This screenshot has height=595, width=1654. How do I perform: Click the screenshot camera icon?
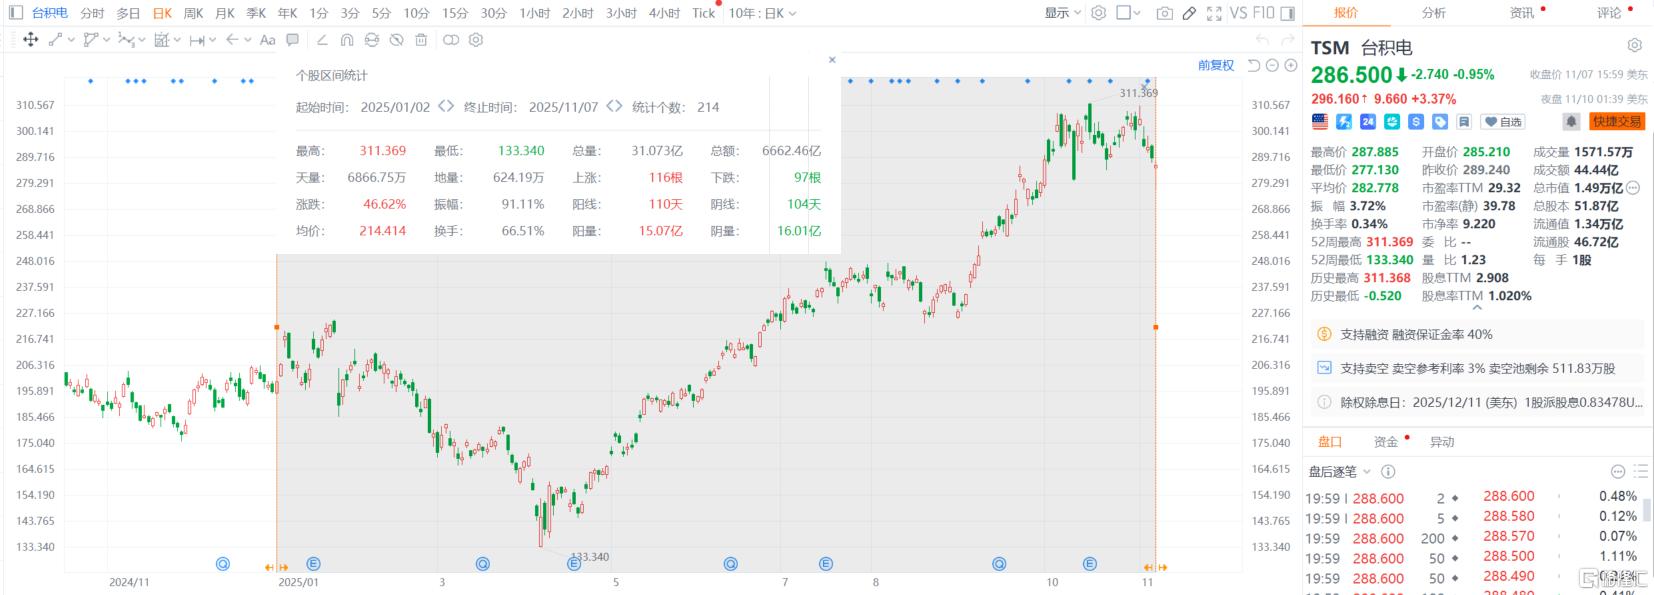tap(1164, 13)
